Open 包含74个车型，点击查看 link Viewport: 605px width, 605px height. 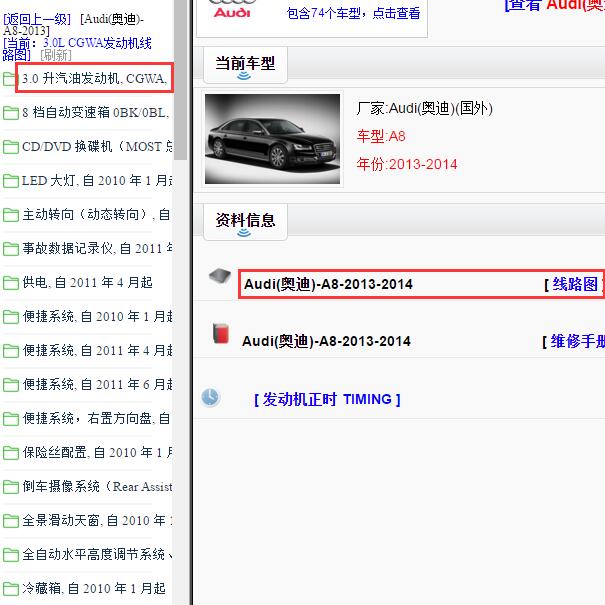tap(353, 13)
